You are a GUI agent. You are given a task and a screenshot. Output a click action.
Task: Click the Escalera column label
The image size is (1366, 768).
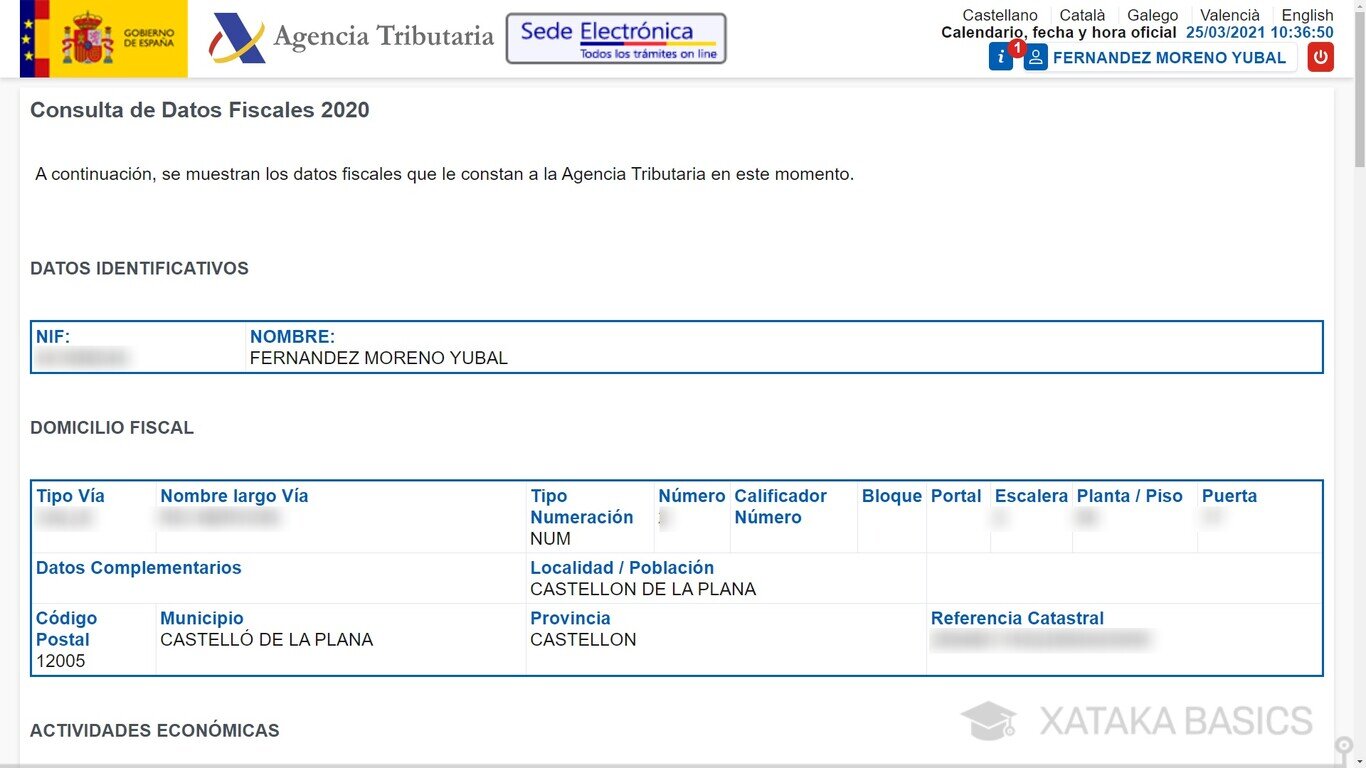point(1031,496)
